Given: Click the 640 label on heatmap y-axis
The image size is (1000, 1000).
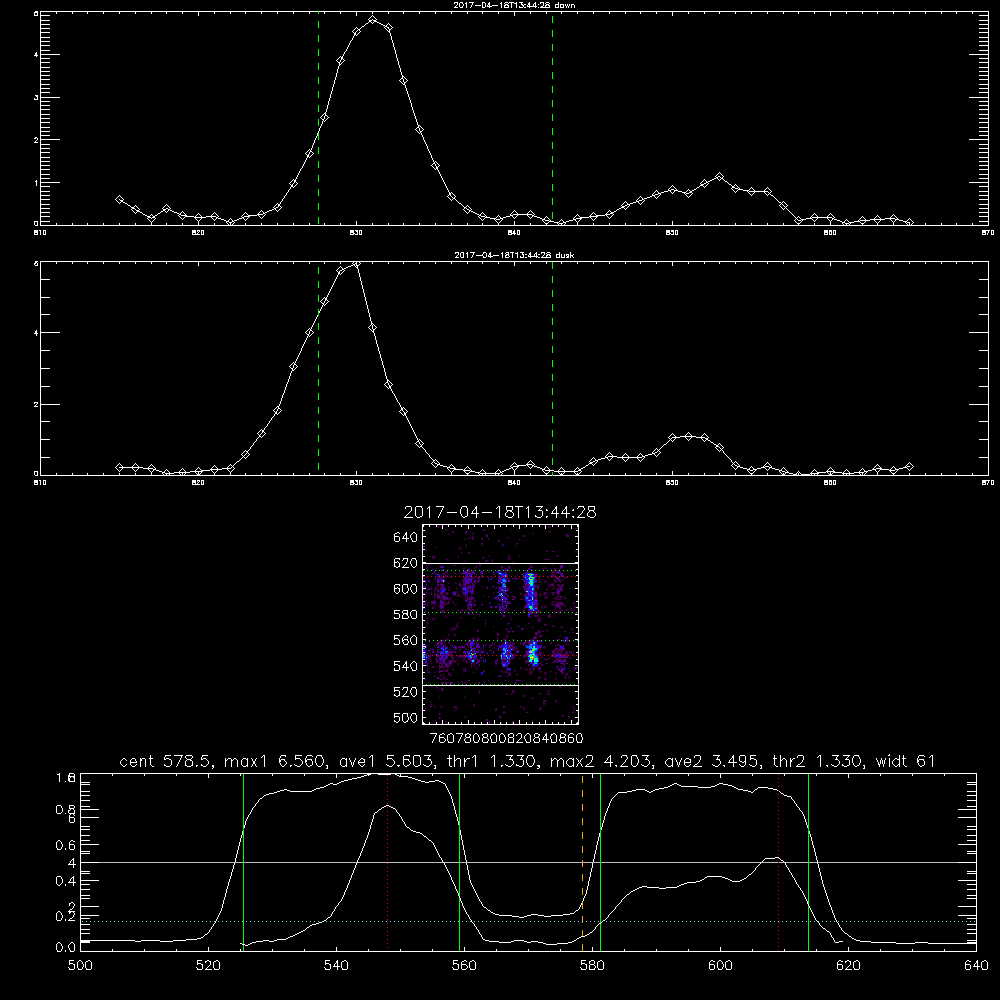Looking at the screenshot, I should (406, 538).
